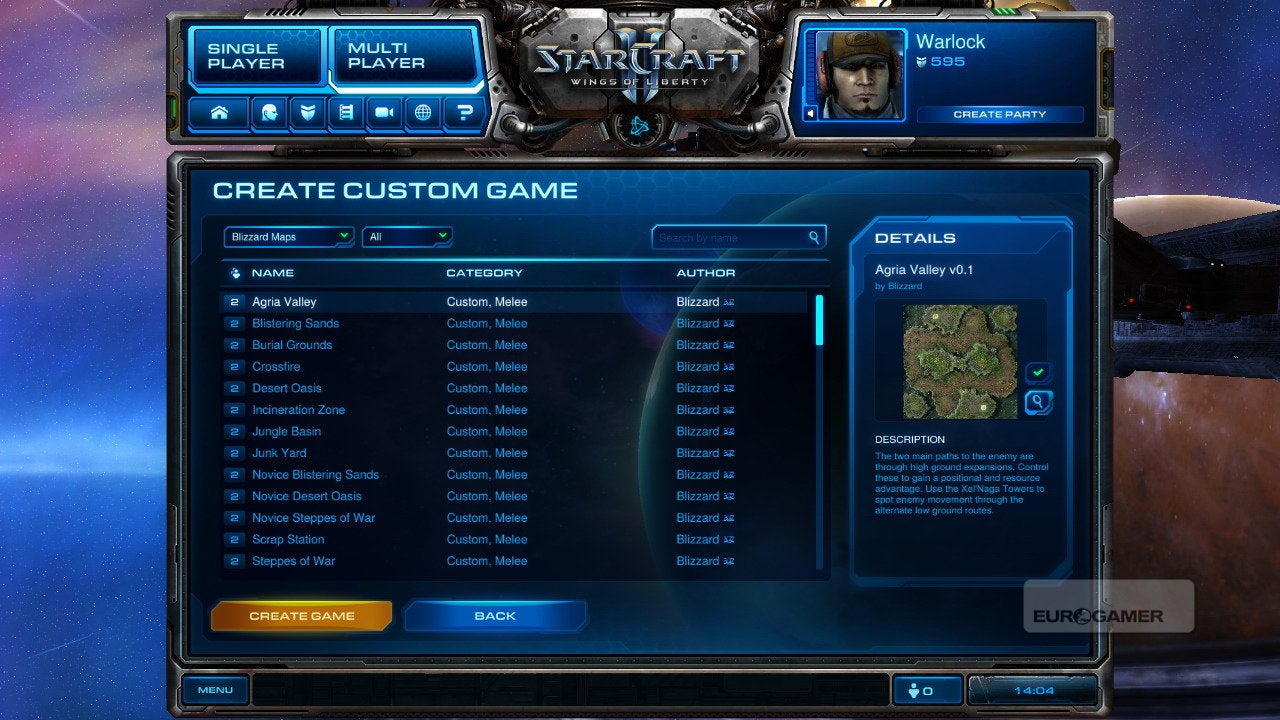Click the map list scrollbar thumb
Screen dimensions: 1280x720
click(820, 320)
